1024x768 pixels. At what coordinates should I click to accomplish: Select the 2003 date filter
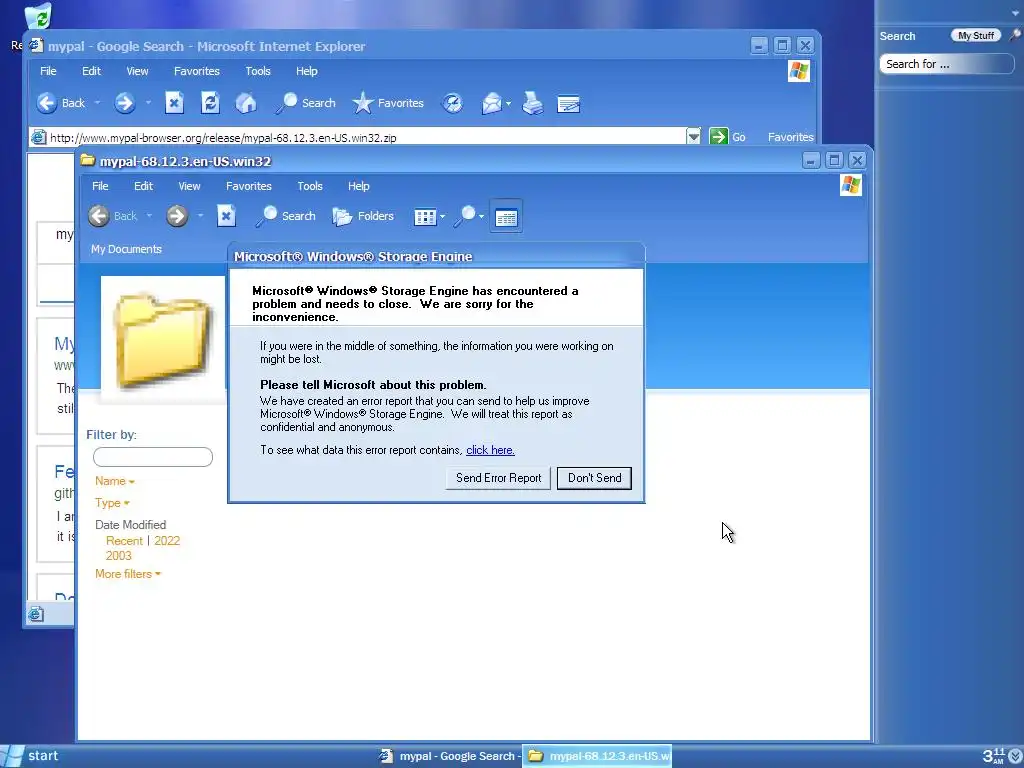(118, 556)
